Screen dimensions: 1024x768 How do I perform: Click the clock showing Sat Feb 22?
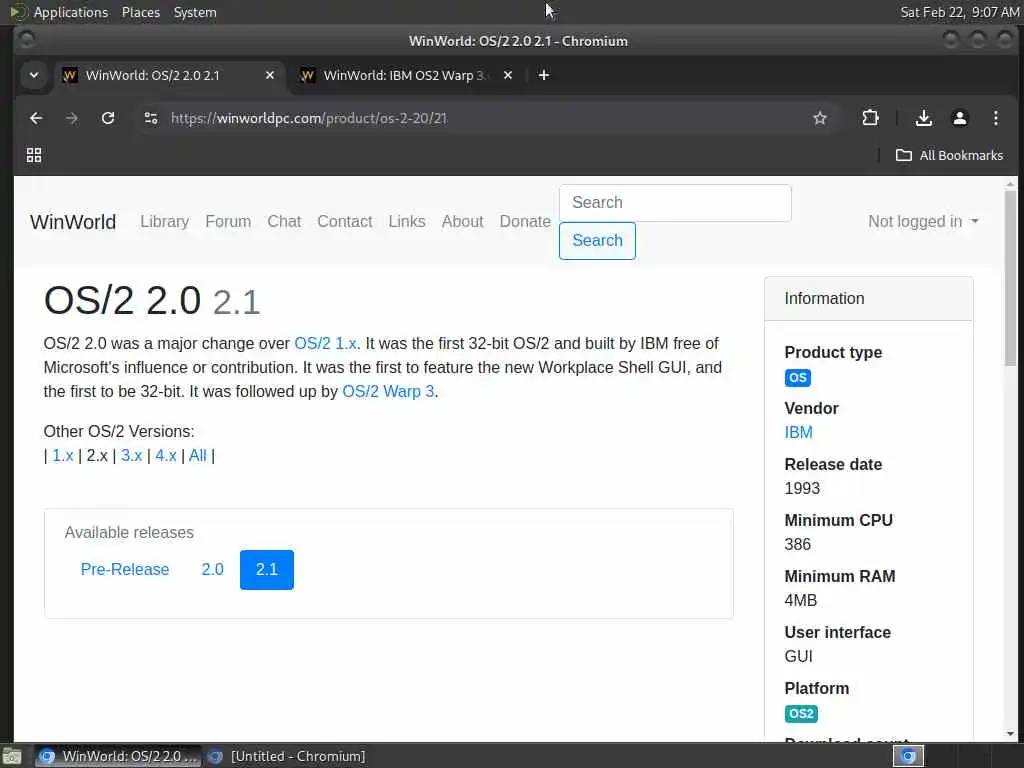(959, 12)
